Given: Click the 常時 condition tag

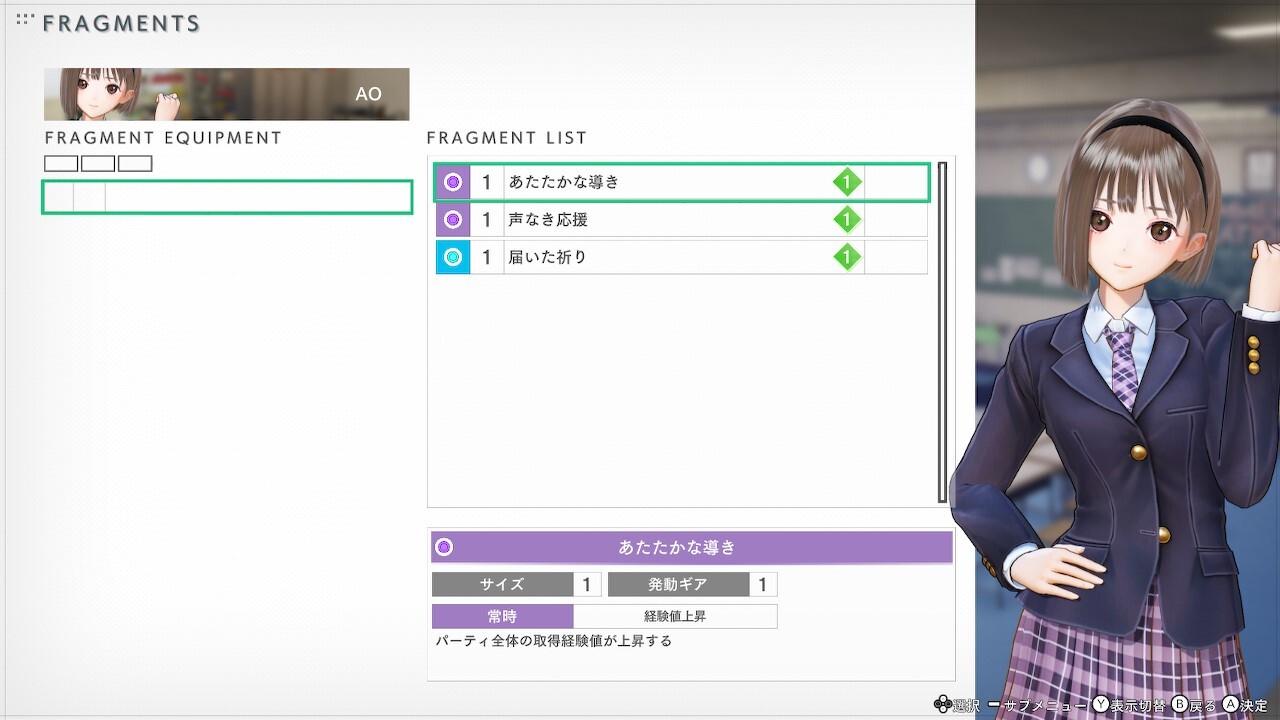Looking at the screenshot, I should [502, 616].
